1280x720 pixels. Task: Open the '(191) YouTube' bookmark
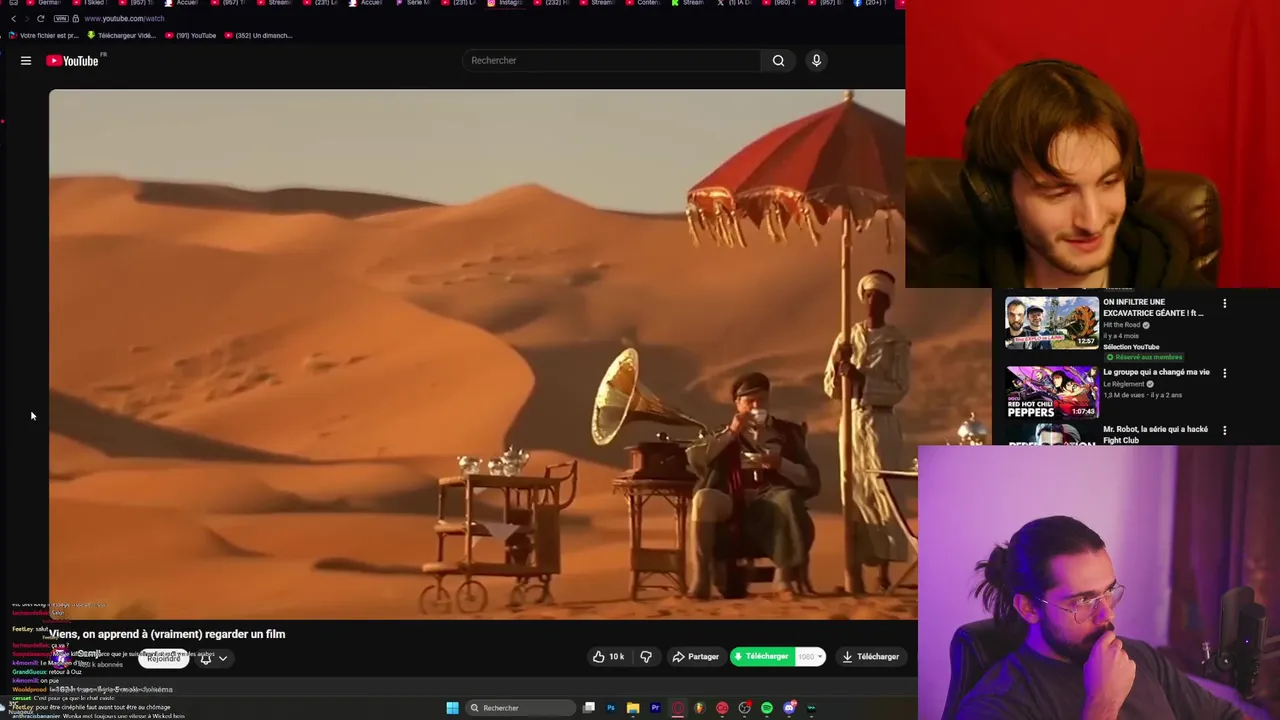[191, 36]
